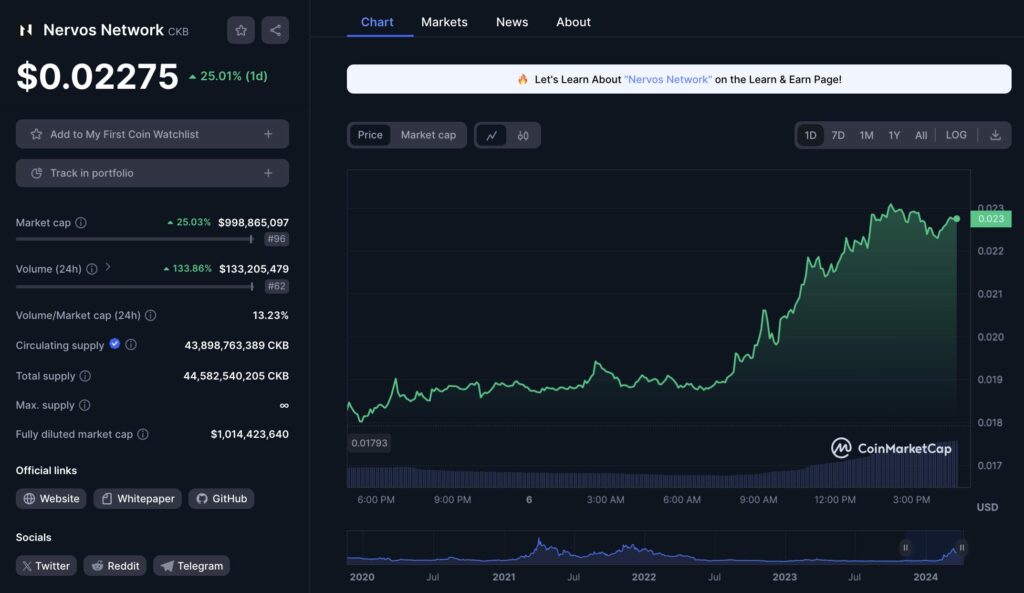Click the 0.023 current price label on chart

[991, 219]
